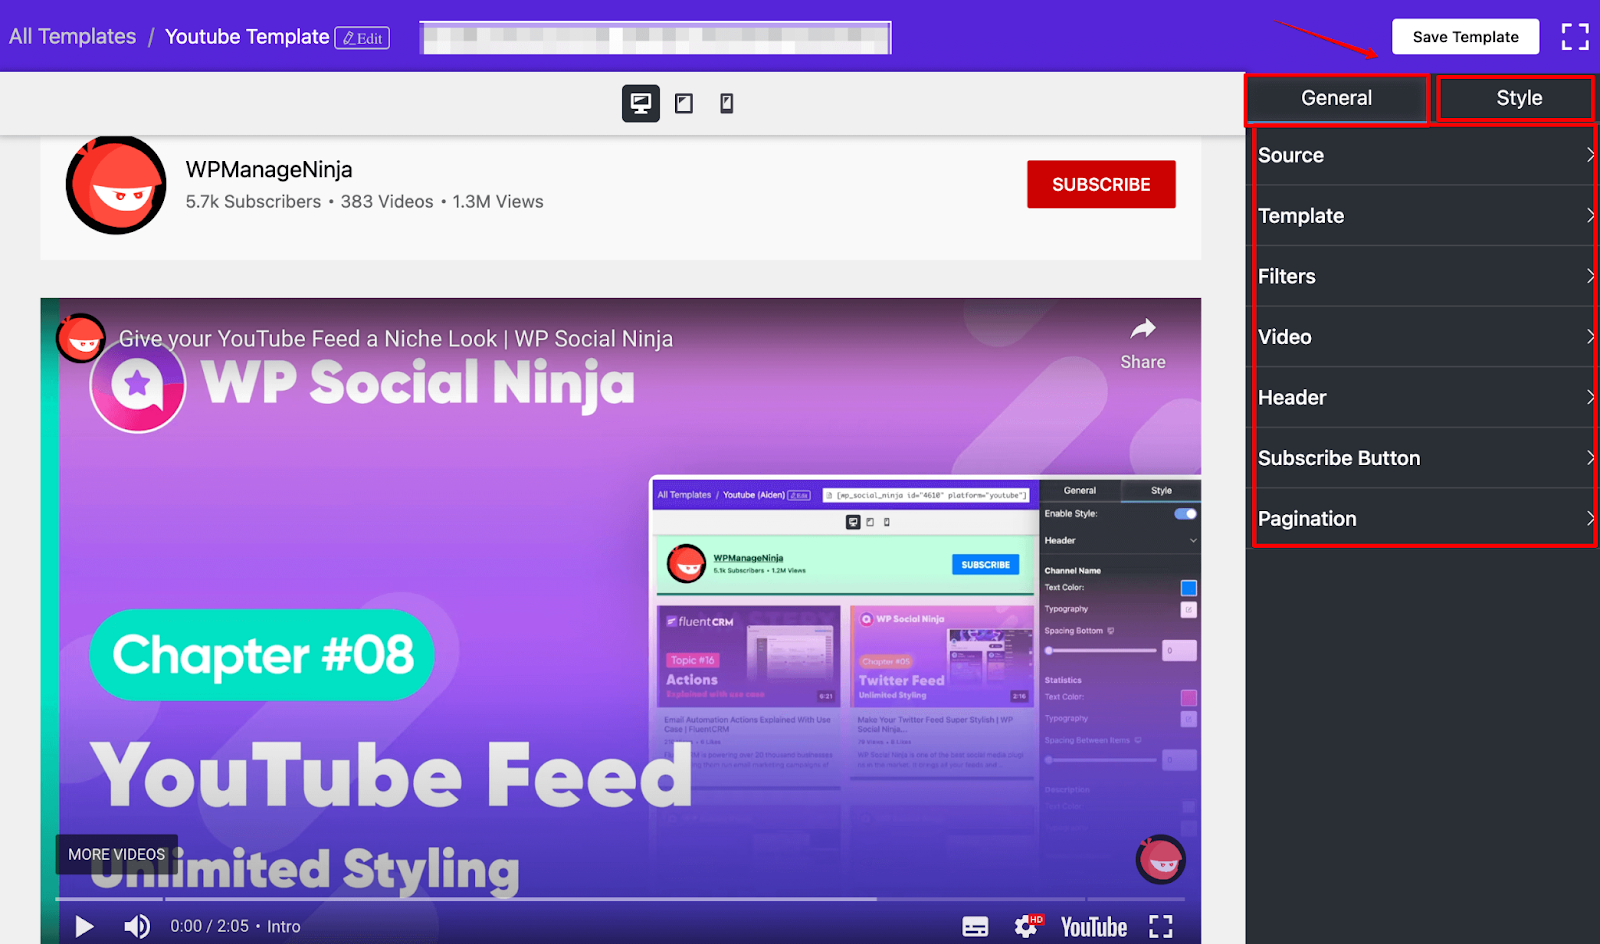
Task: Expand the Template section
Action: click(1424, 216)
